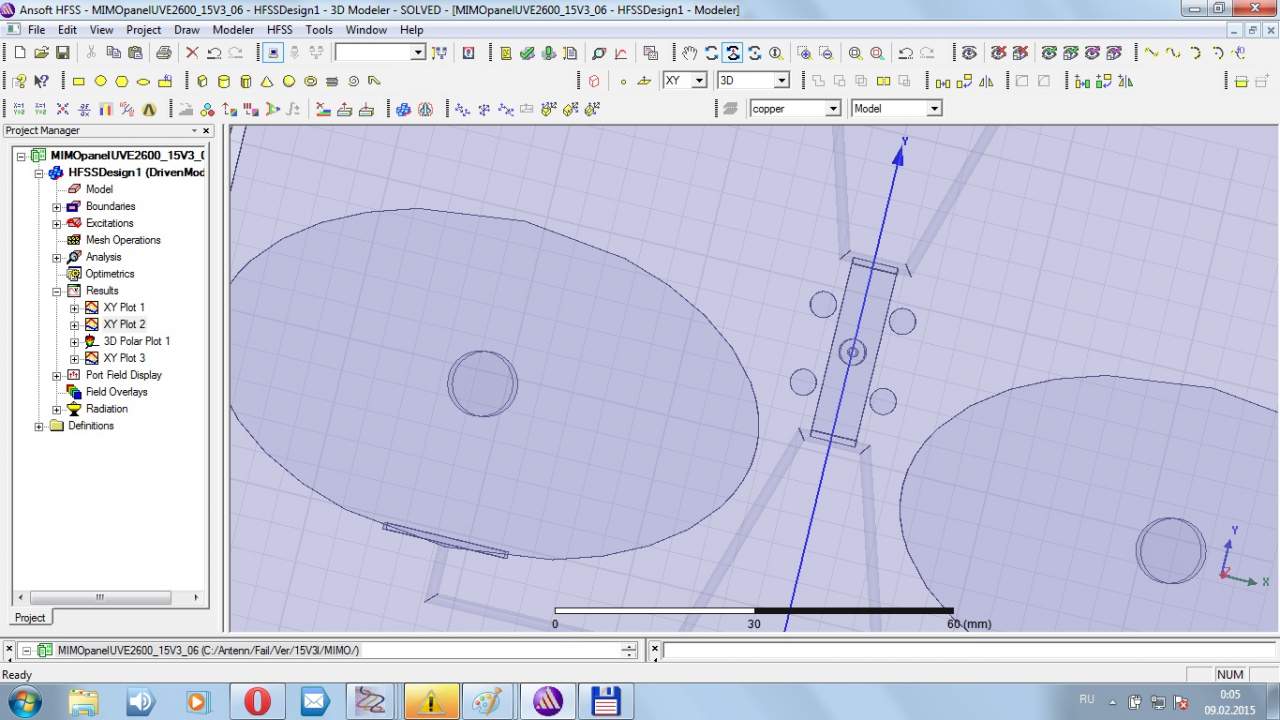1280x720 pixels.
Task: Toggle the object selection mode button
Action: tap(274, 53)
